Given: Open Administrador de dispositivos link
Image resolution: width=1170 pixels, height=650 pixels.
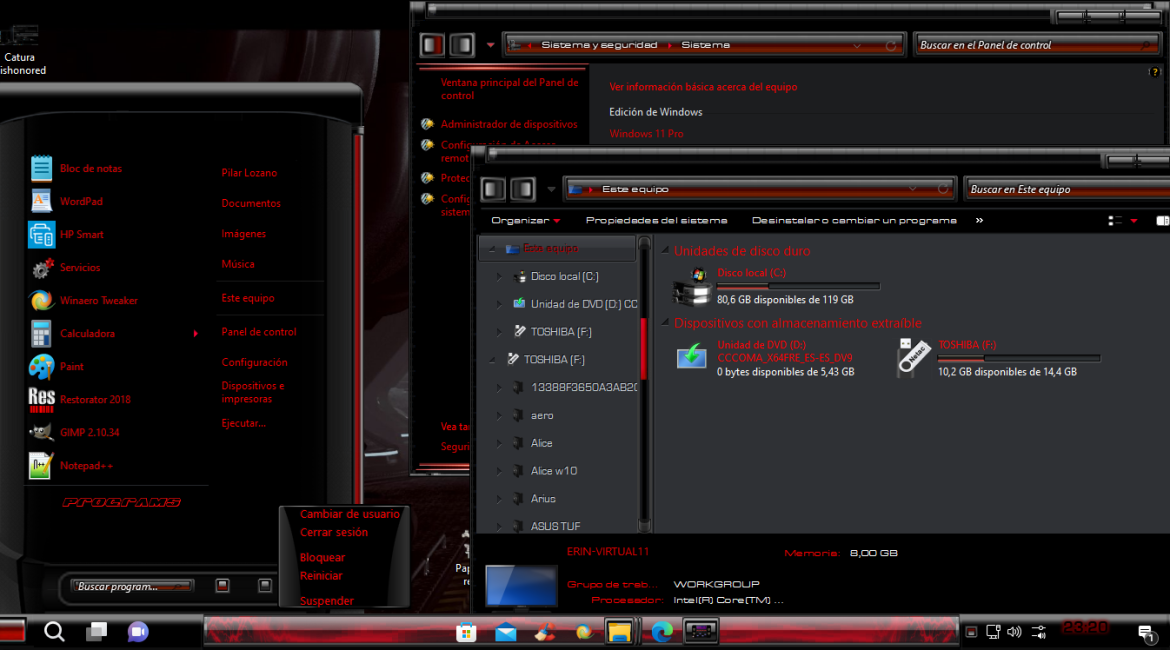Looking at the screenshot, I should click(508, 124).
